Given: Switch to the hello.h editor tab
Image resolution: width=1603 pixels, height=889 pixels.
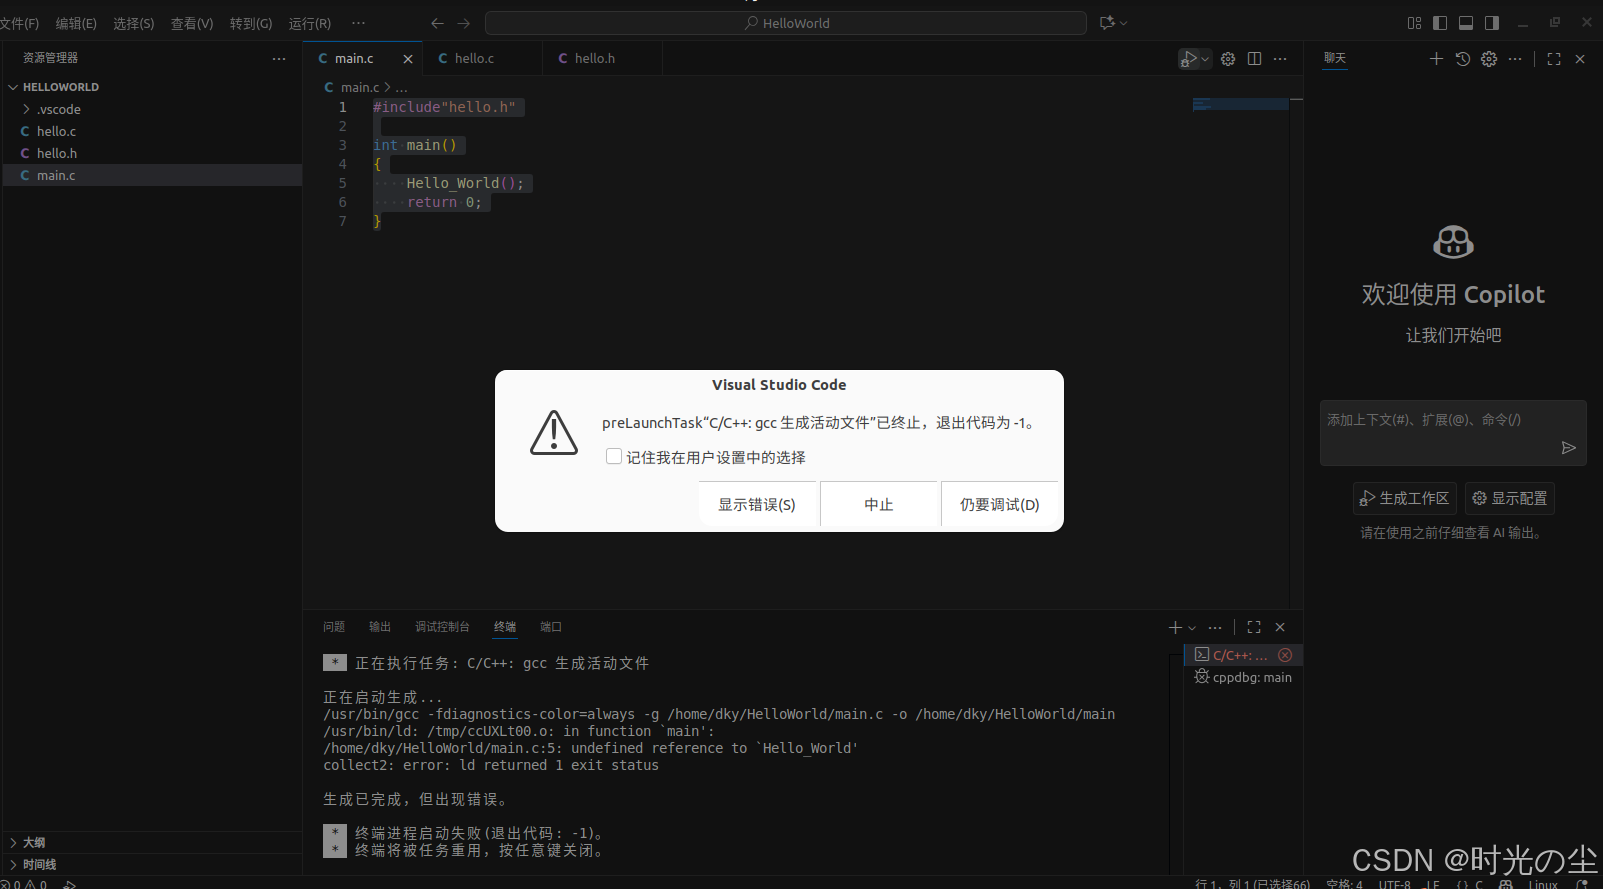Looking at the screenshot, I should click(x=602, y=59).
